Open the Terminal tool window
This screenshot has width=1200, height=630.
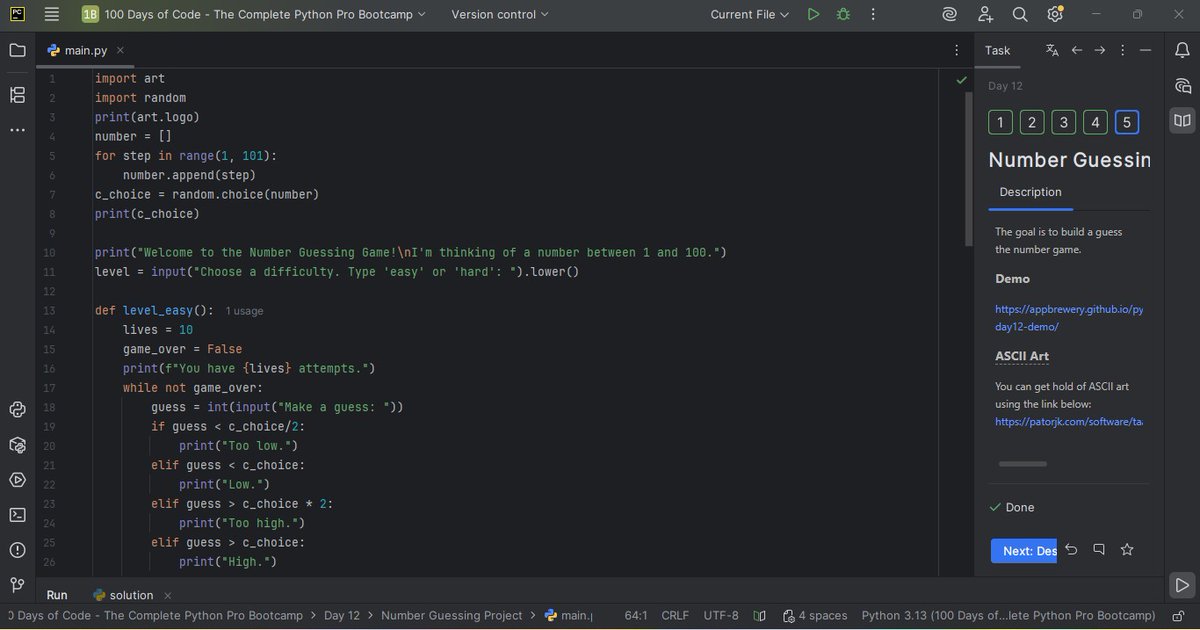click(x=17, y=514)
